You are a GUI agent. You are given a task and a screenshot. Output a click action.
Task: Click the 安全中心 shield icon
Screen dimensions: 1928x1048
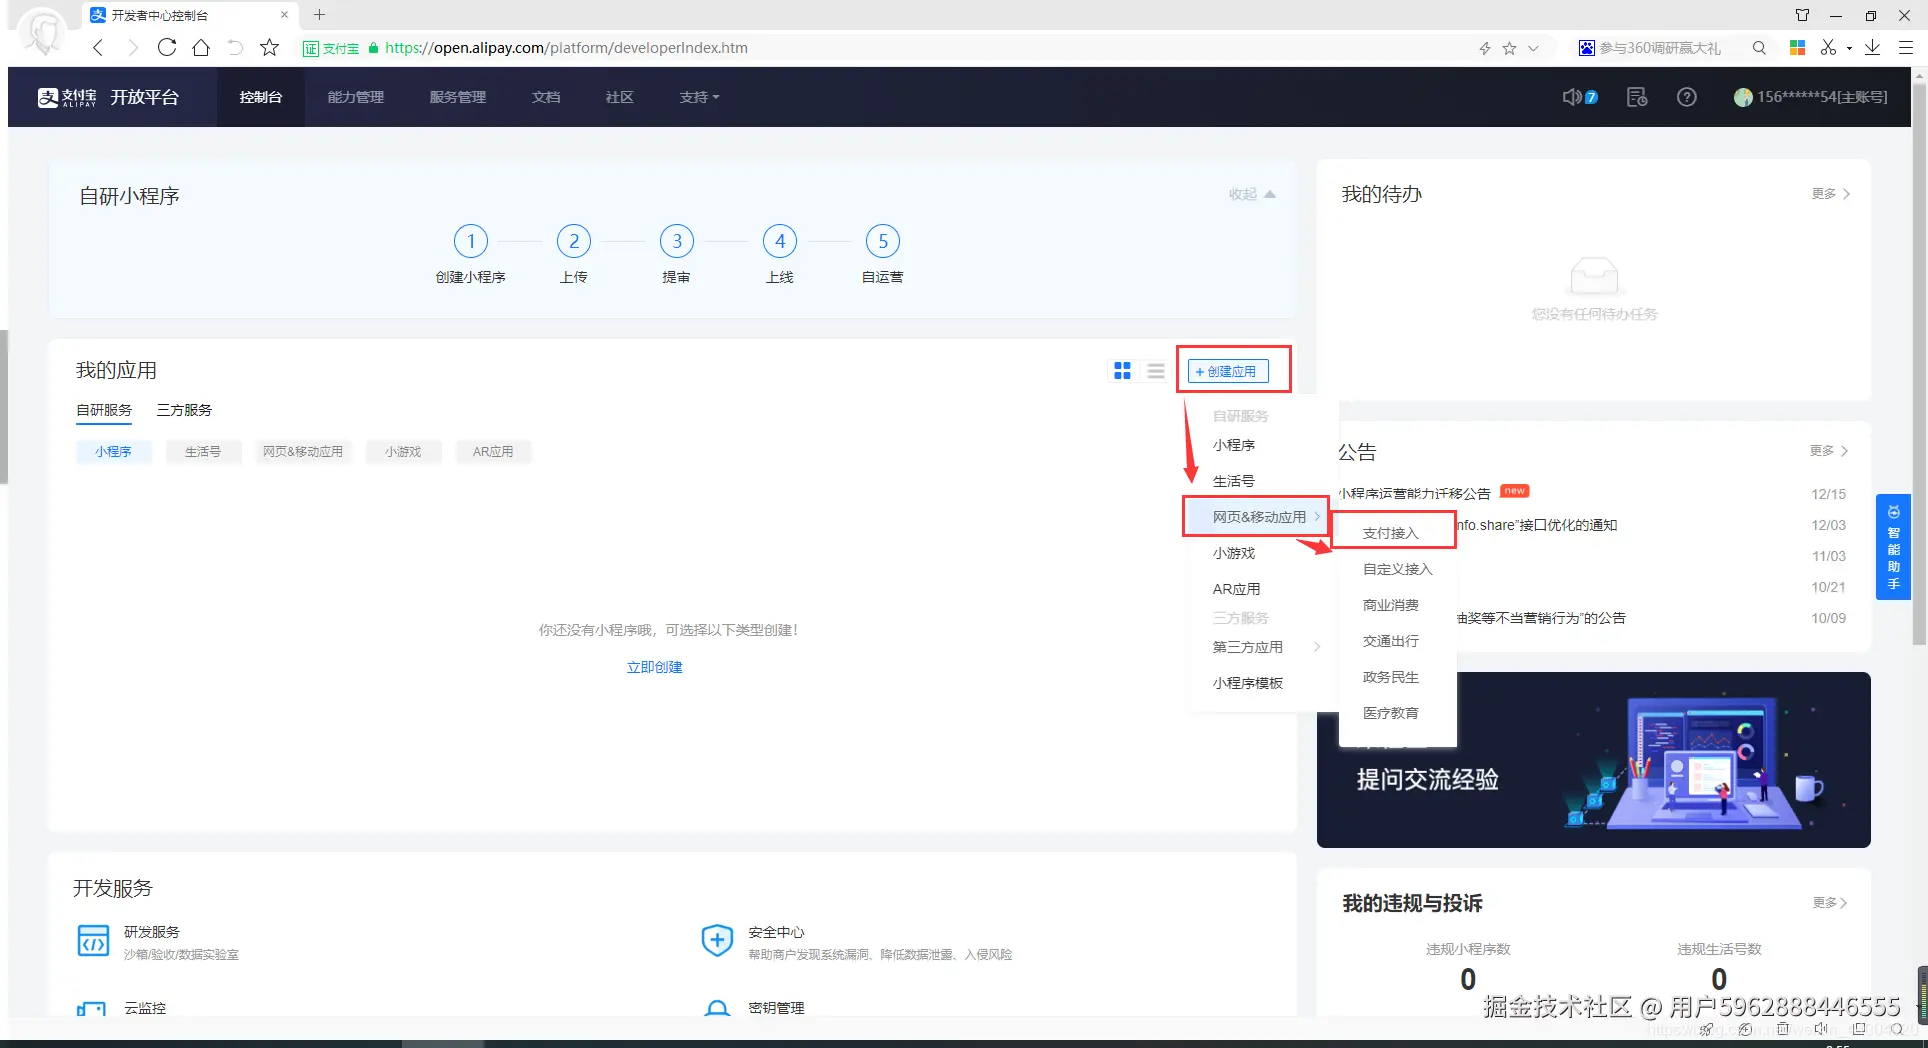[x=717, y=940]
